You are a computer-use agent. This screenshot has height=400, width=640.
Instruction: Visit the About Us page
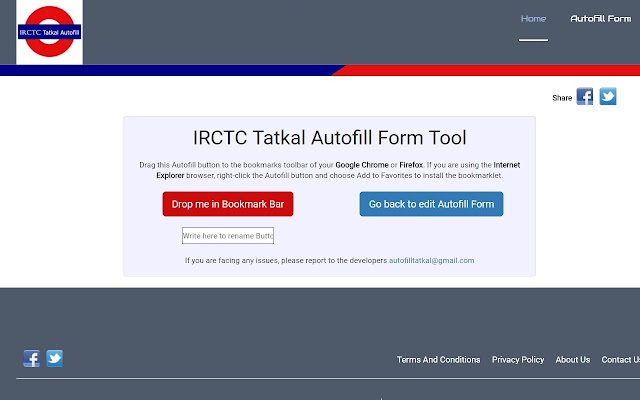coord(573,360)
